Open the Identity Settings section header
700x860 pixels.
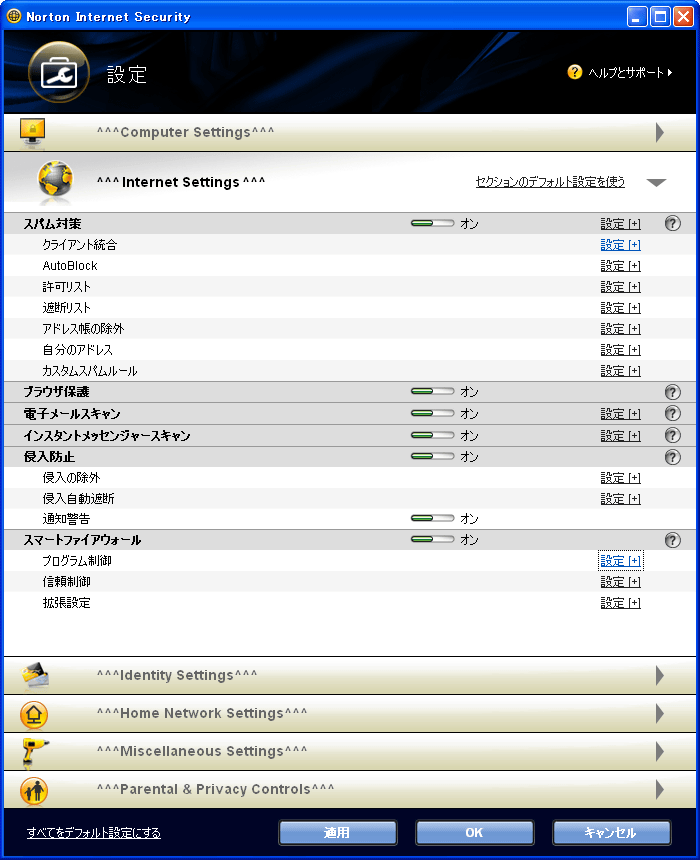[x=349, y=675]
